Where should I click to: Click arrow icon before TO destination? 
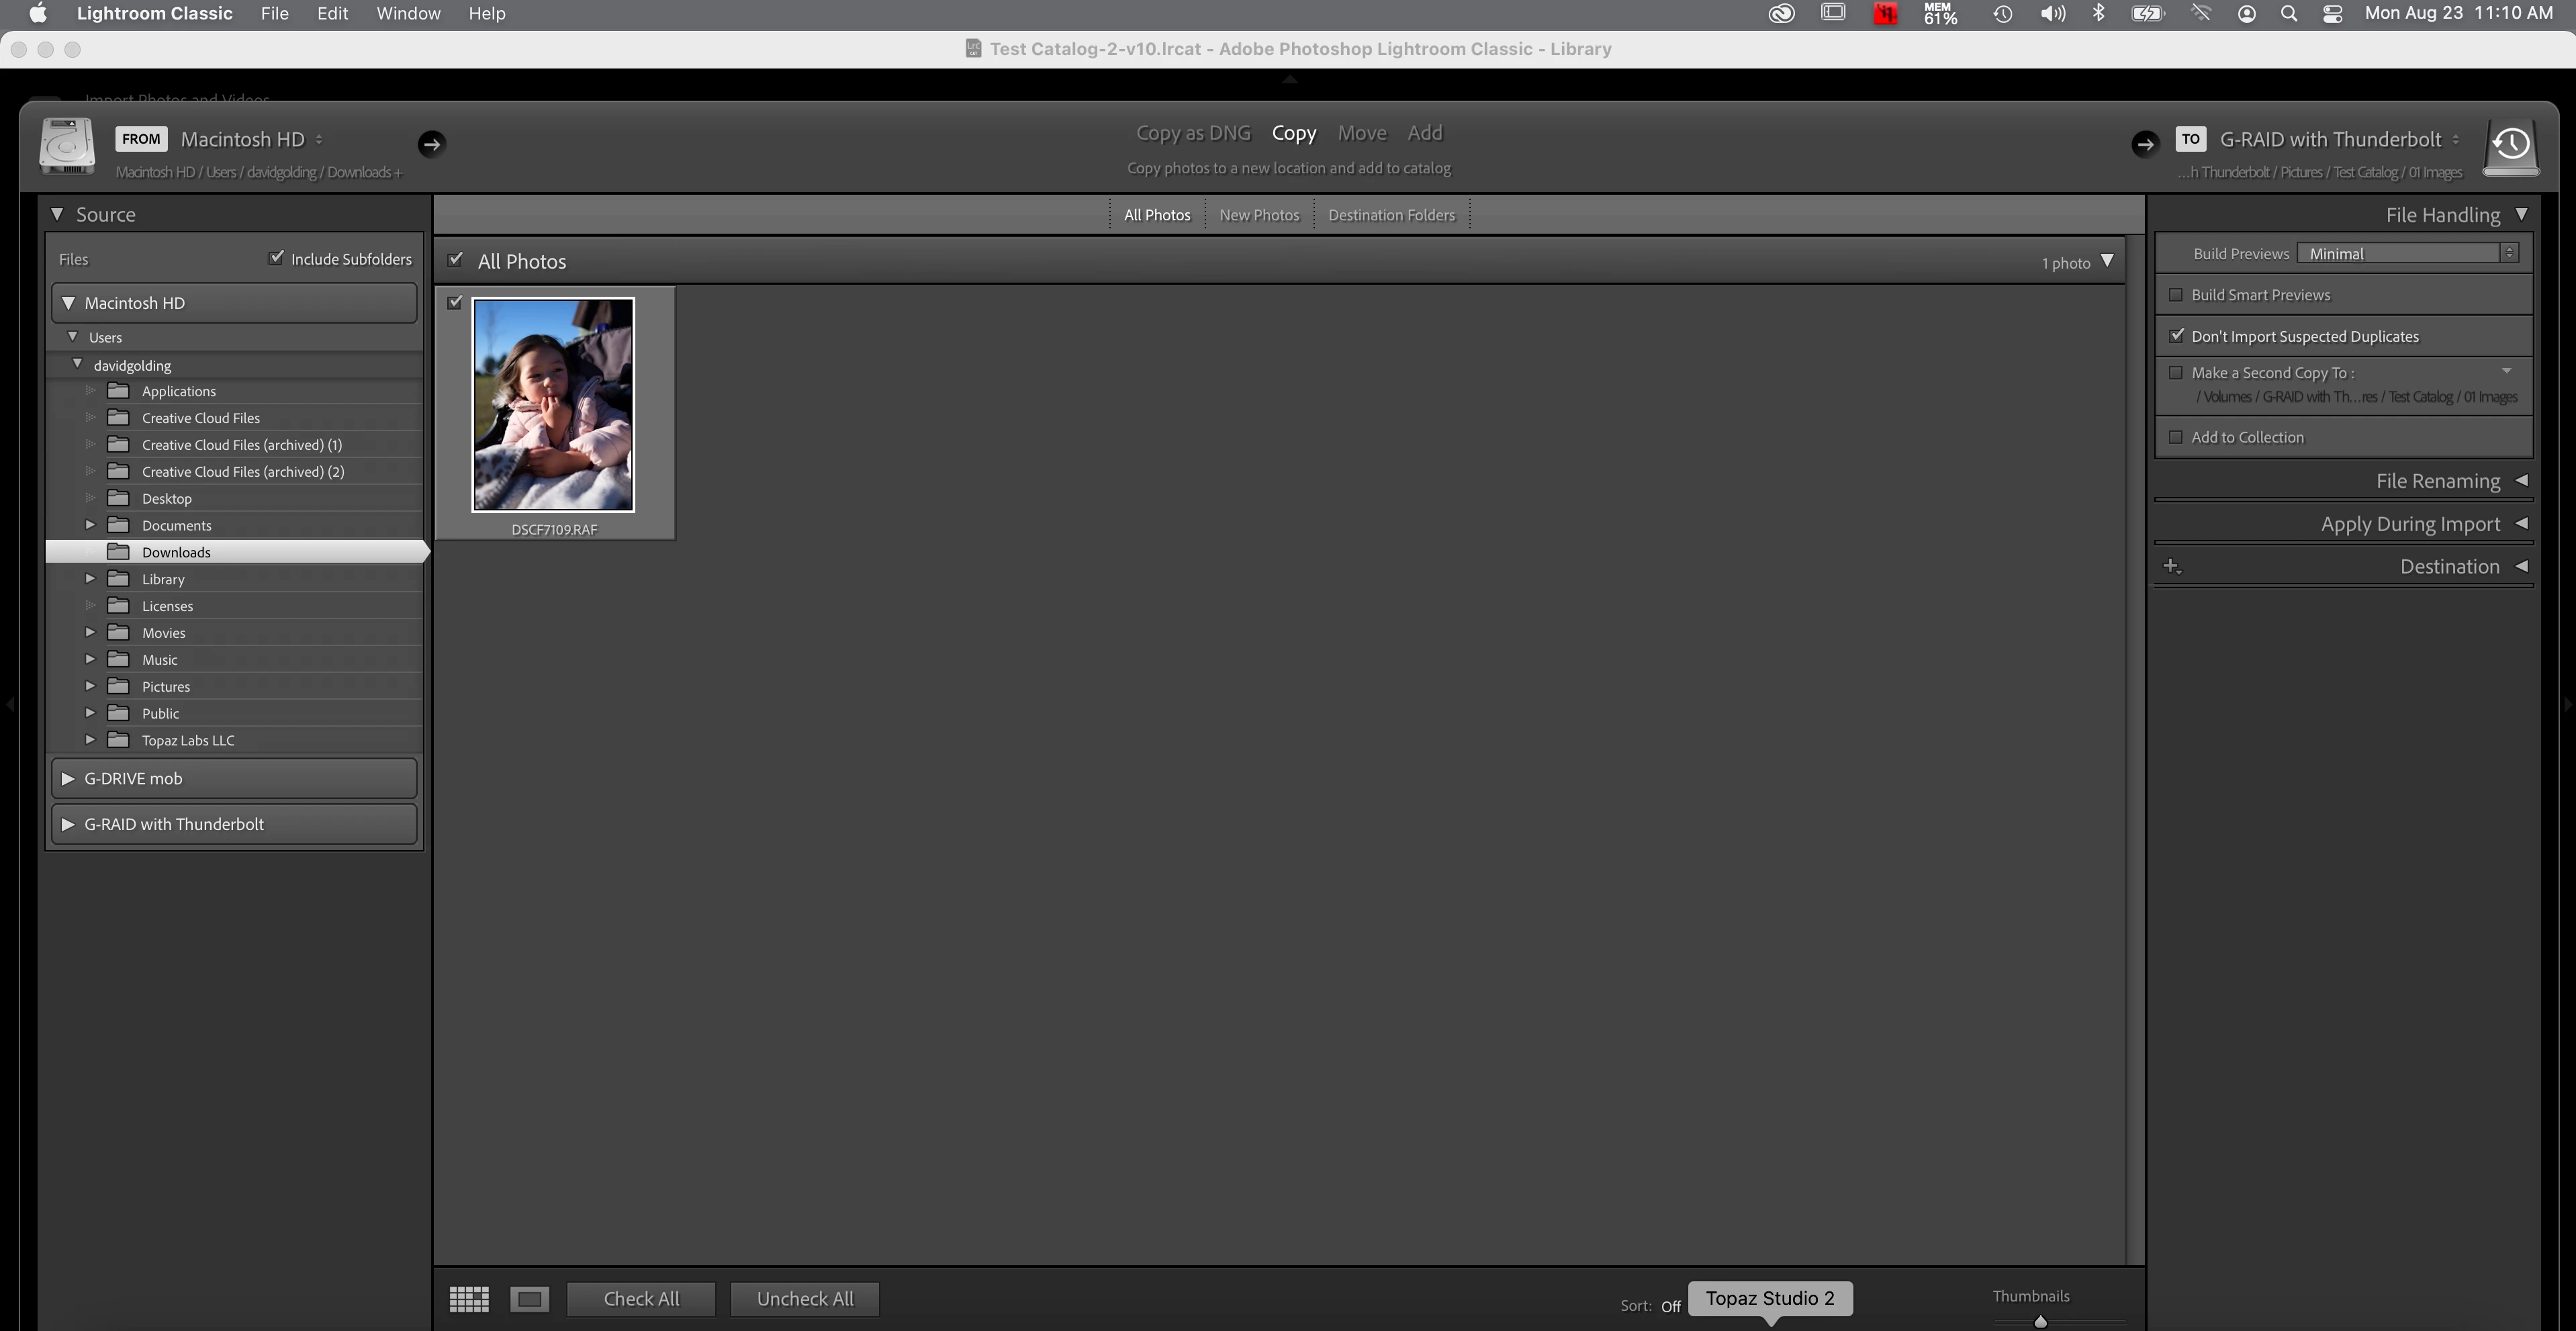(x=2144, y=144)
